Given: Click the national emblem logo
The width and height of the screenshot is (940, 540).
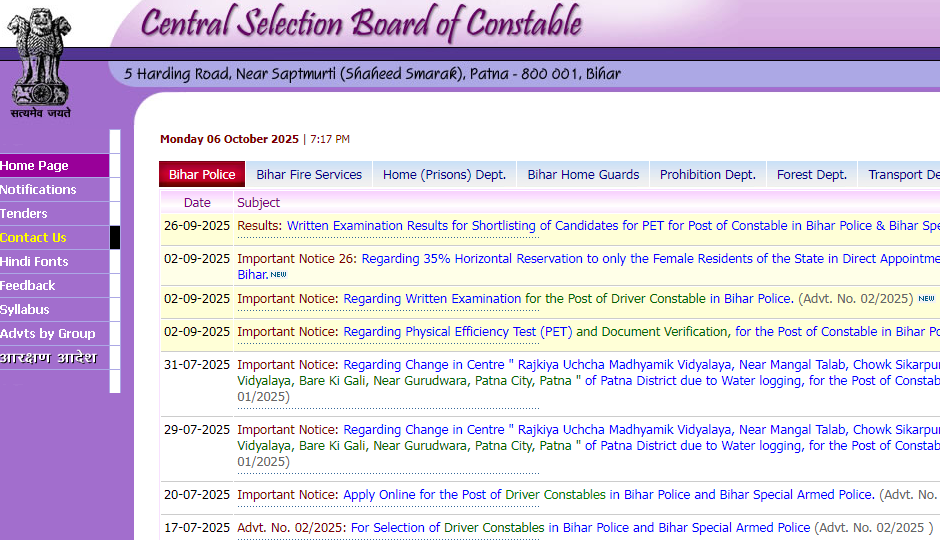Looking at the screenshot, I should 41,60.
